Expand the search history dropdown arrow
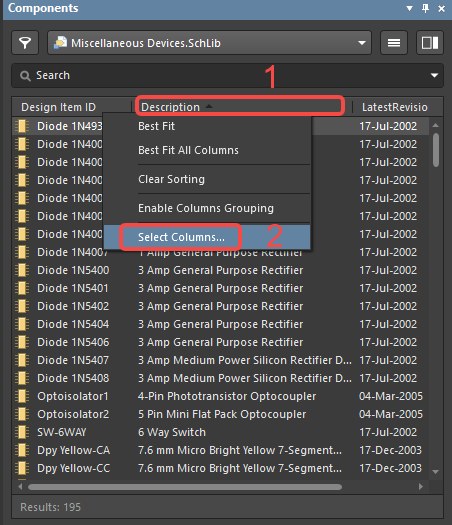Viewport: 452px width, 525px height. click(434, 76)
